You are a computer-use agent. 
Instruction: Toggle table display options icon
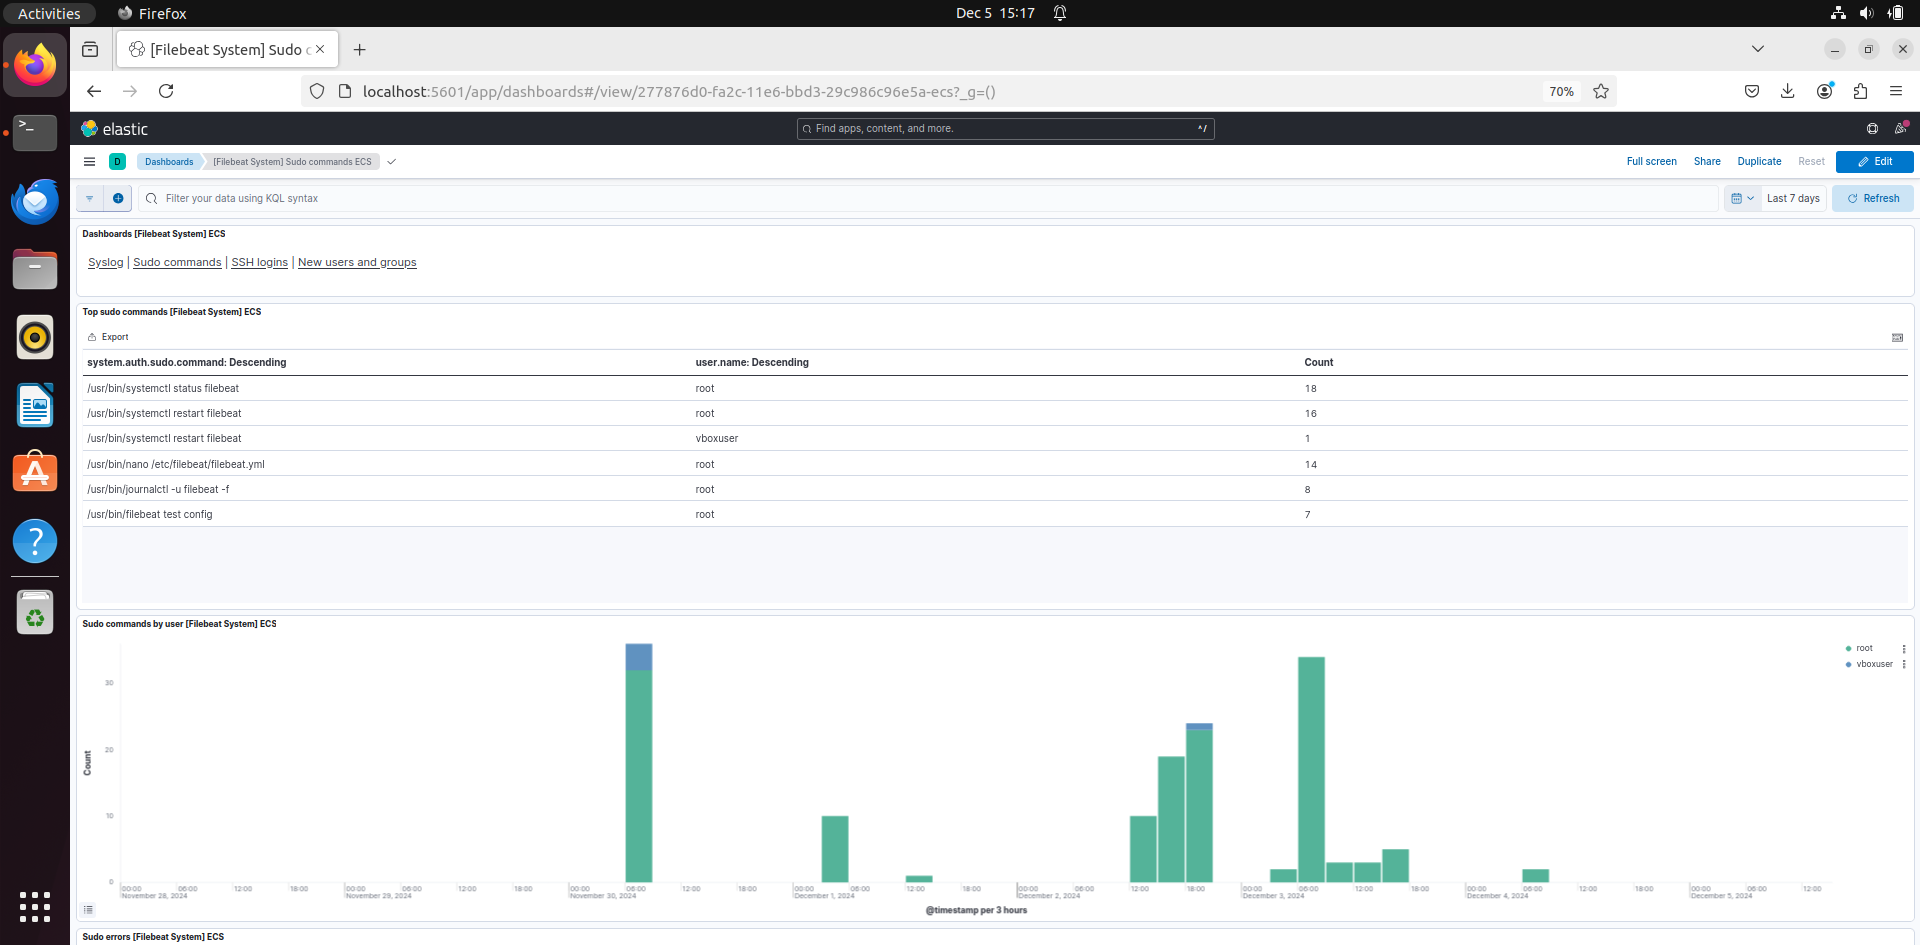tap(1897, 338)
